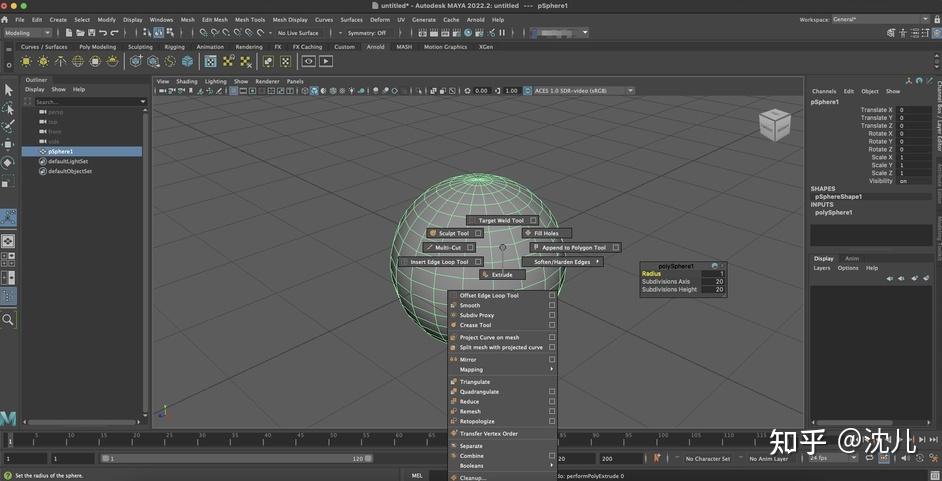Click the ViewCube in the viewport
Screen dimensions: 942x481
(774, 125)
